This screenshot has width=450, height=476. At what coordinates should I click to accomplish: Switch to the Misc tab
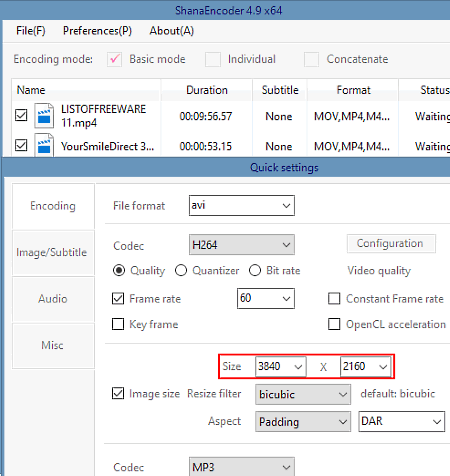[53, 345]
